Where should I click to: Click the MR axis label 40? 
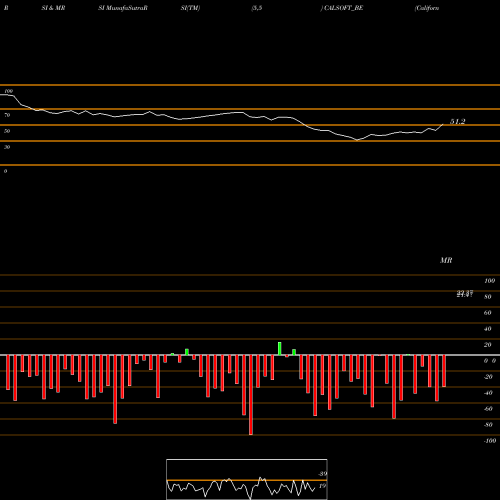[488, 329]
